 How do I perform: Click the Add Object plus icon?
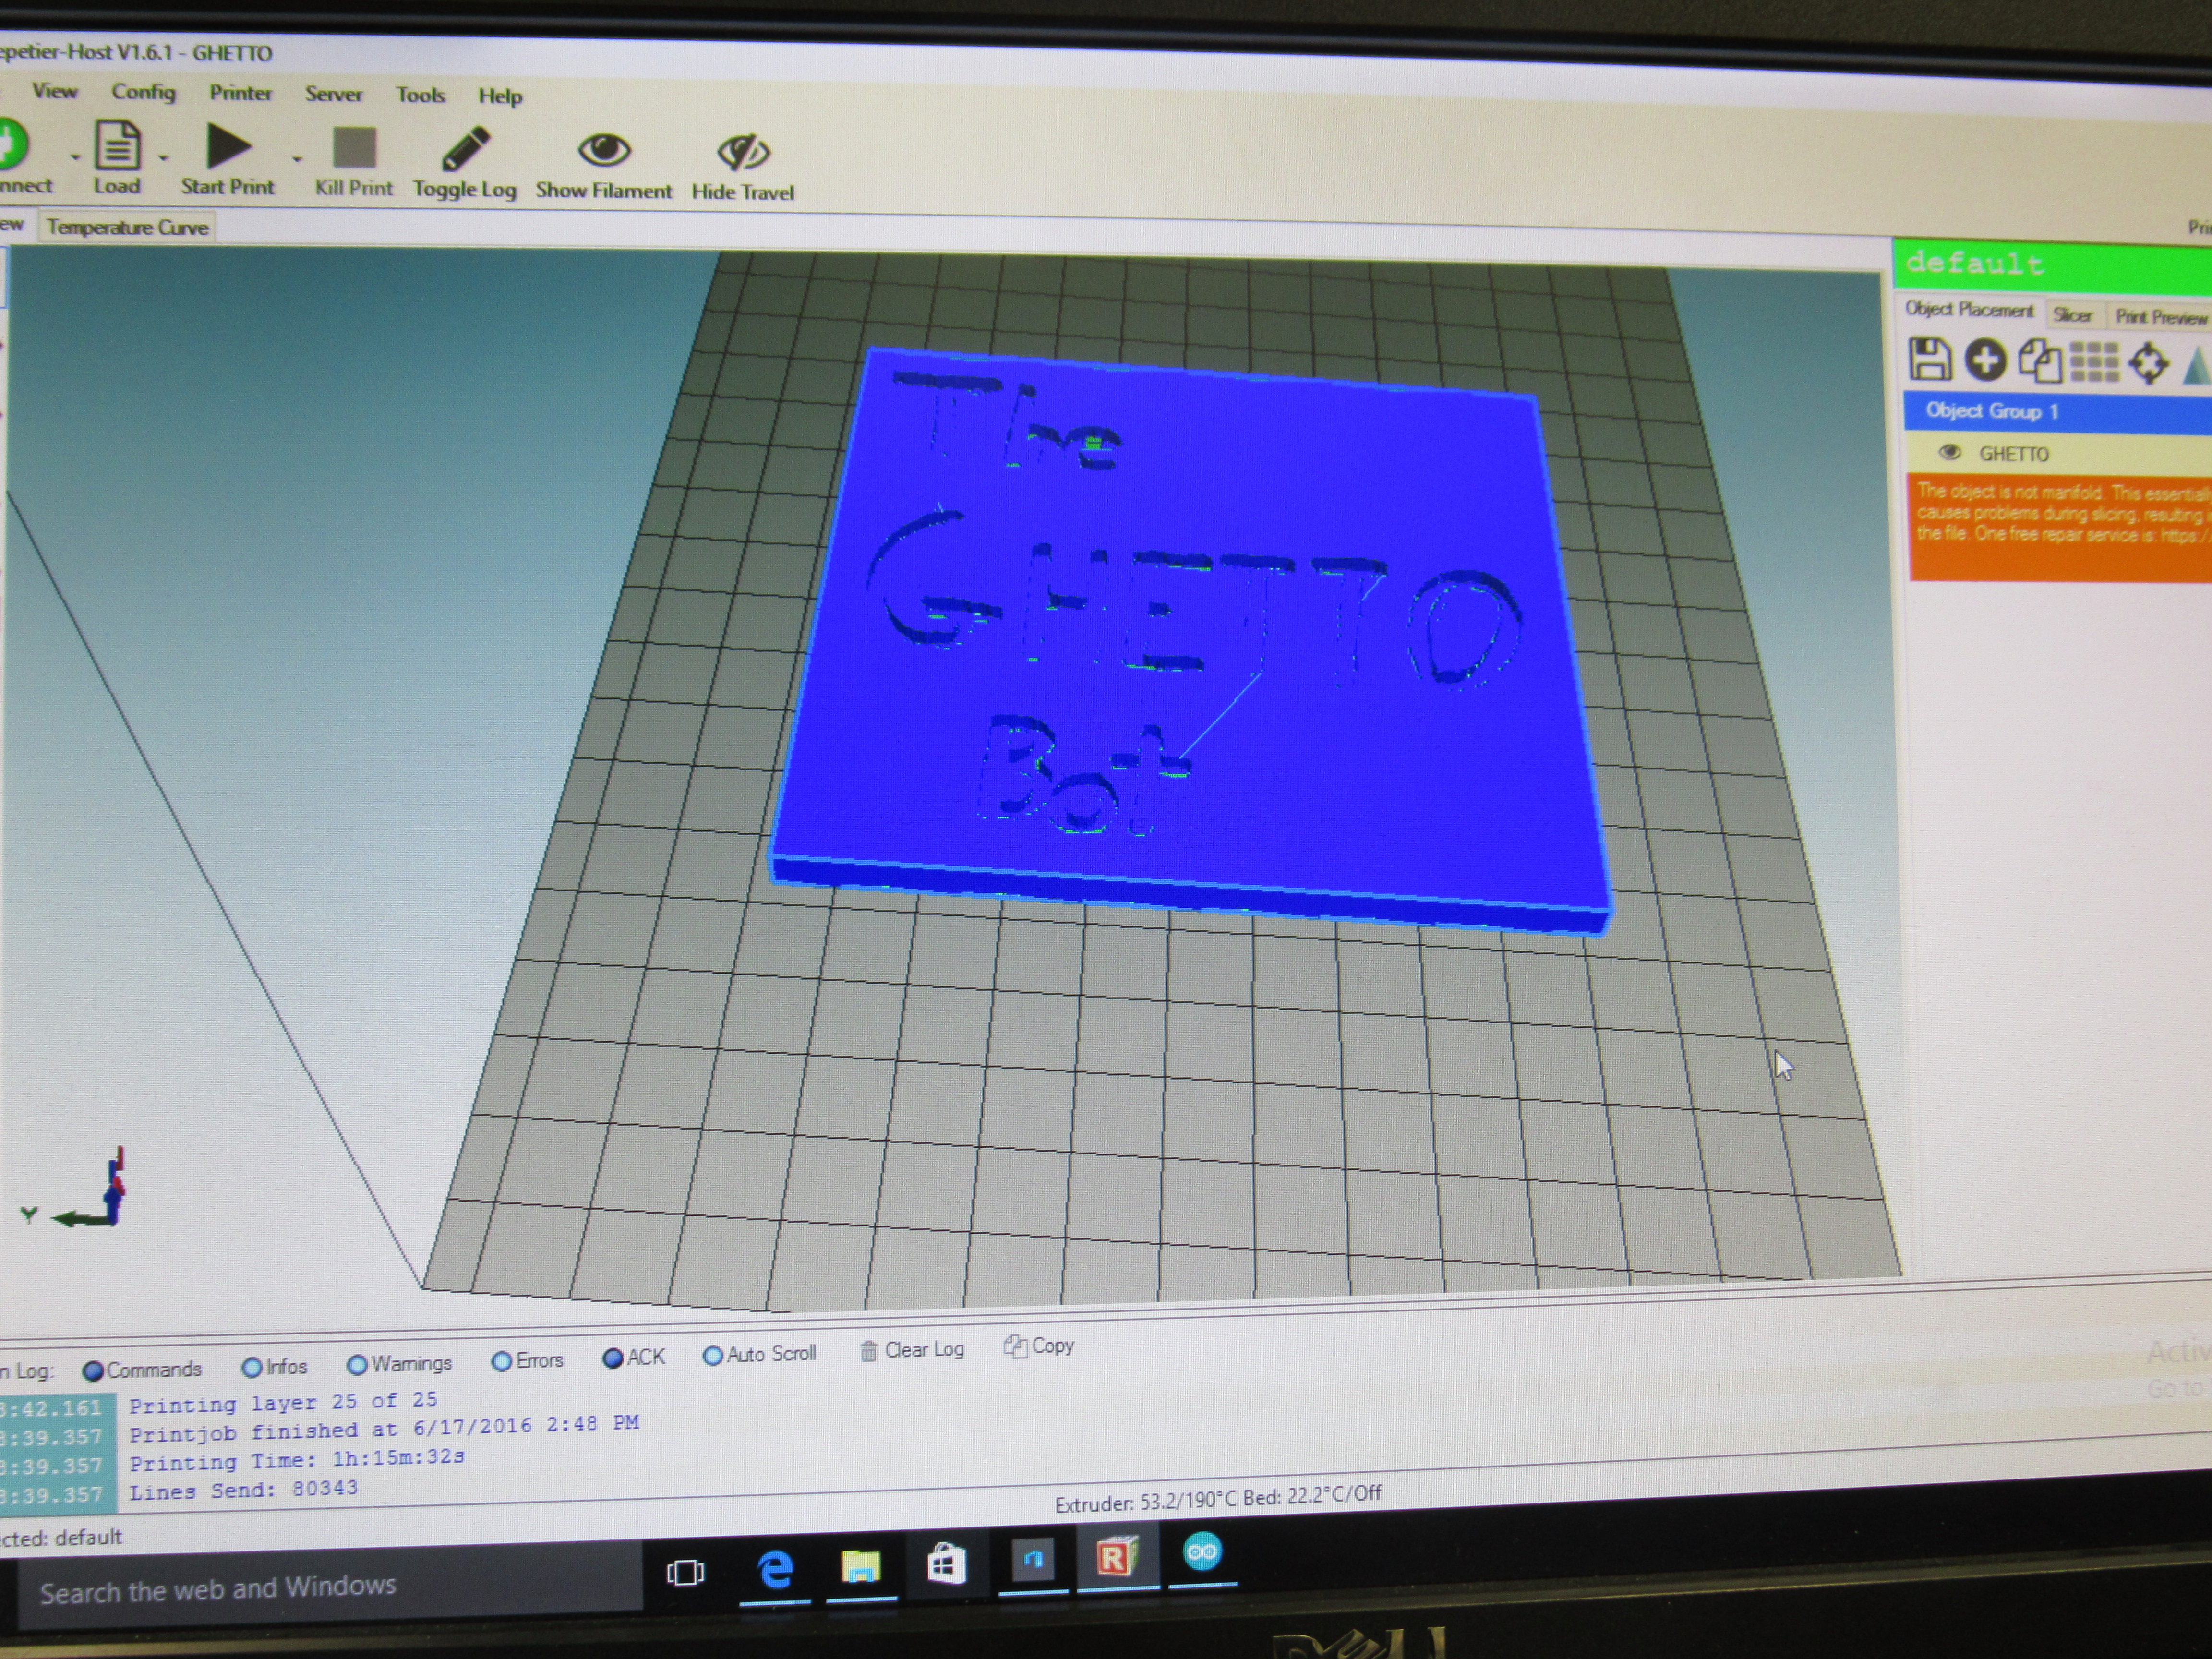(x=1985, y=360)
